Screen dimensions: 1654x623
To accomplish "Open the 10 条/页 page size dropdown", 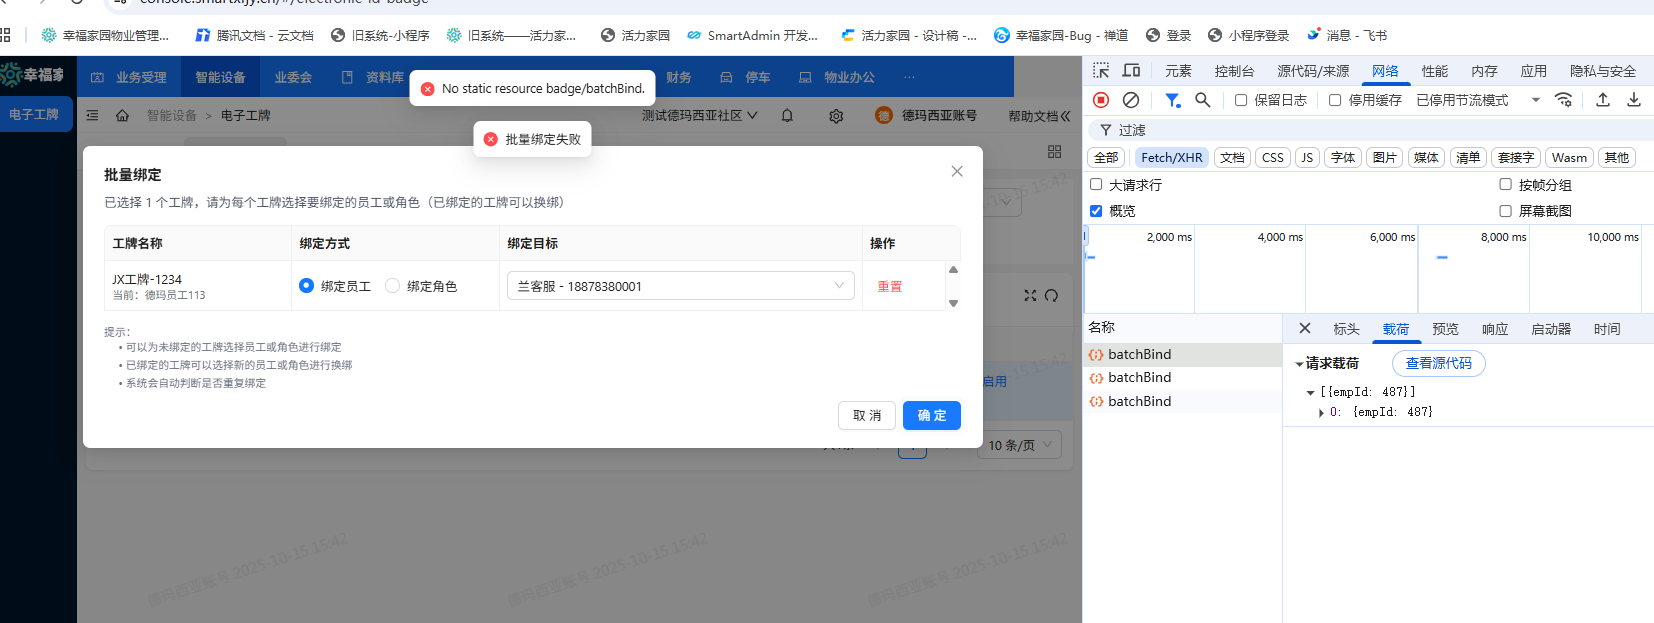I will pos(1019,445).
